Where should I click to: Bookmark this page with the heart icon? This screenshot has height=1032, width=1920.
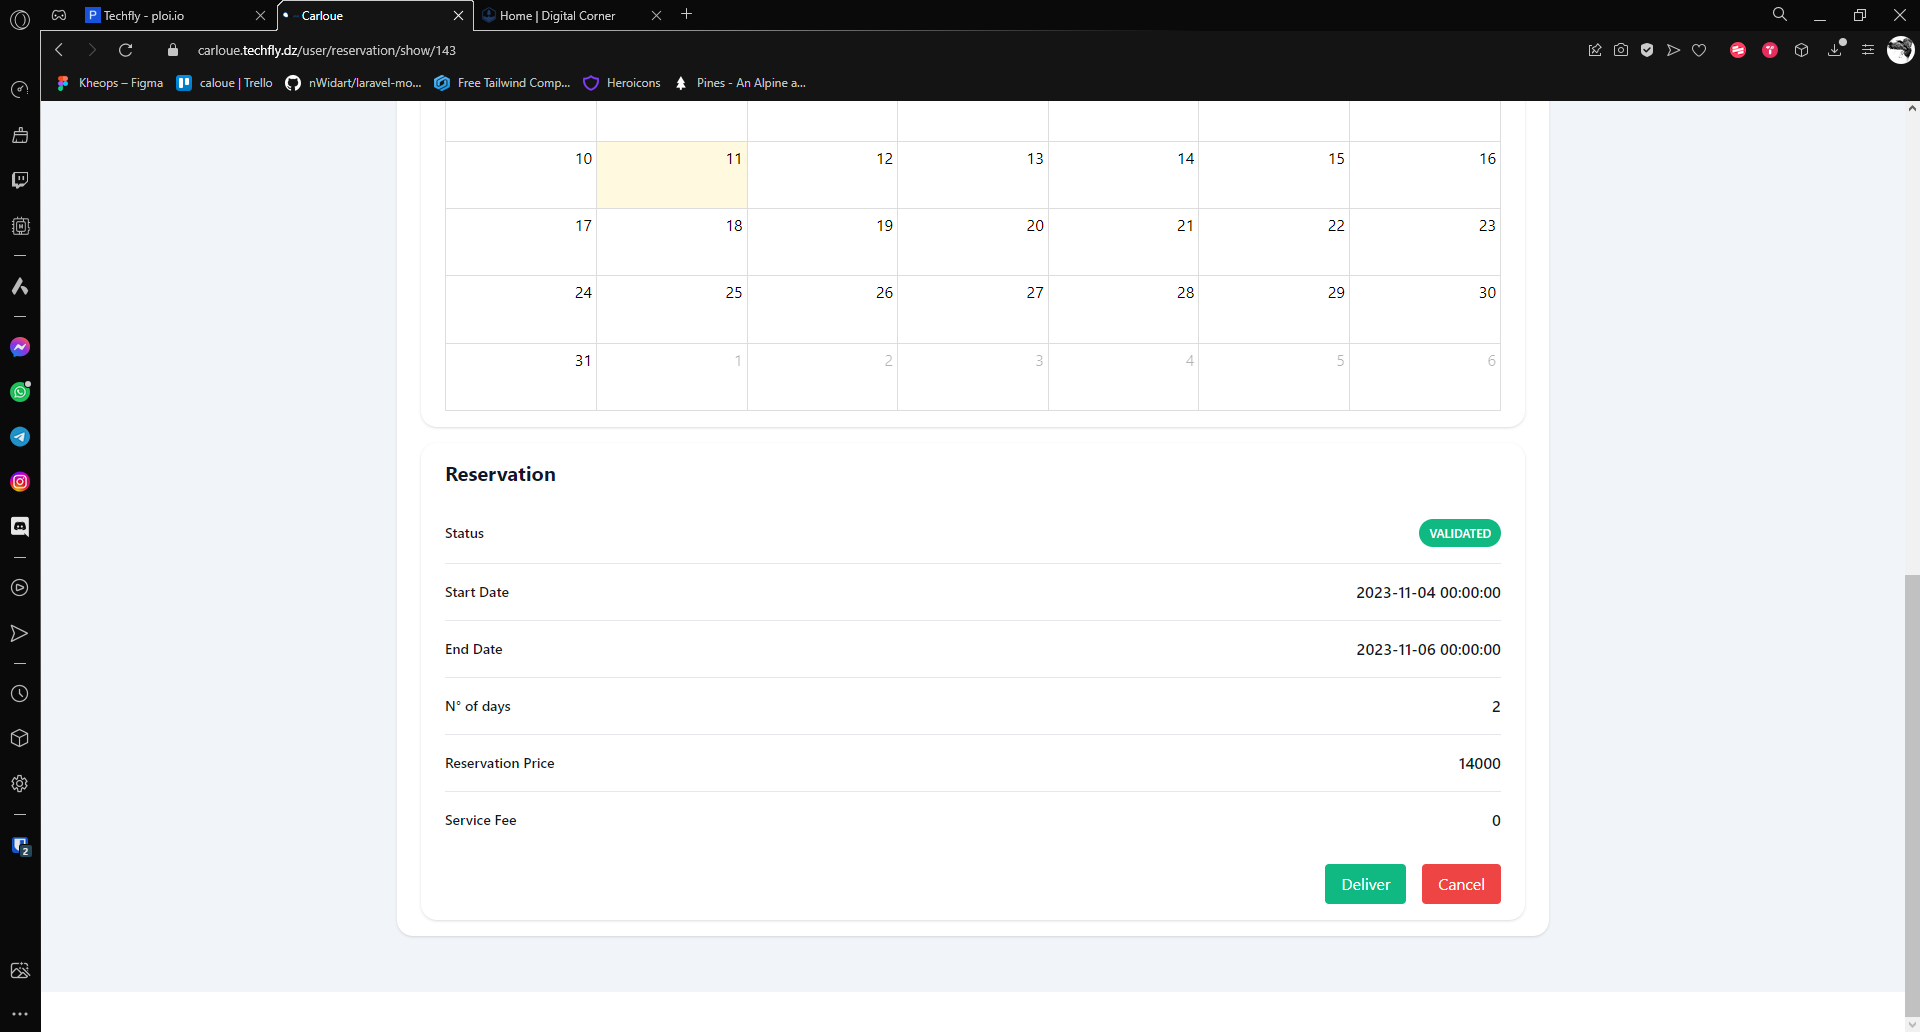tap(1699, 50)
